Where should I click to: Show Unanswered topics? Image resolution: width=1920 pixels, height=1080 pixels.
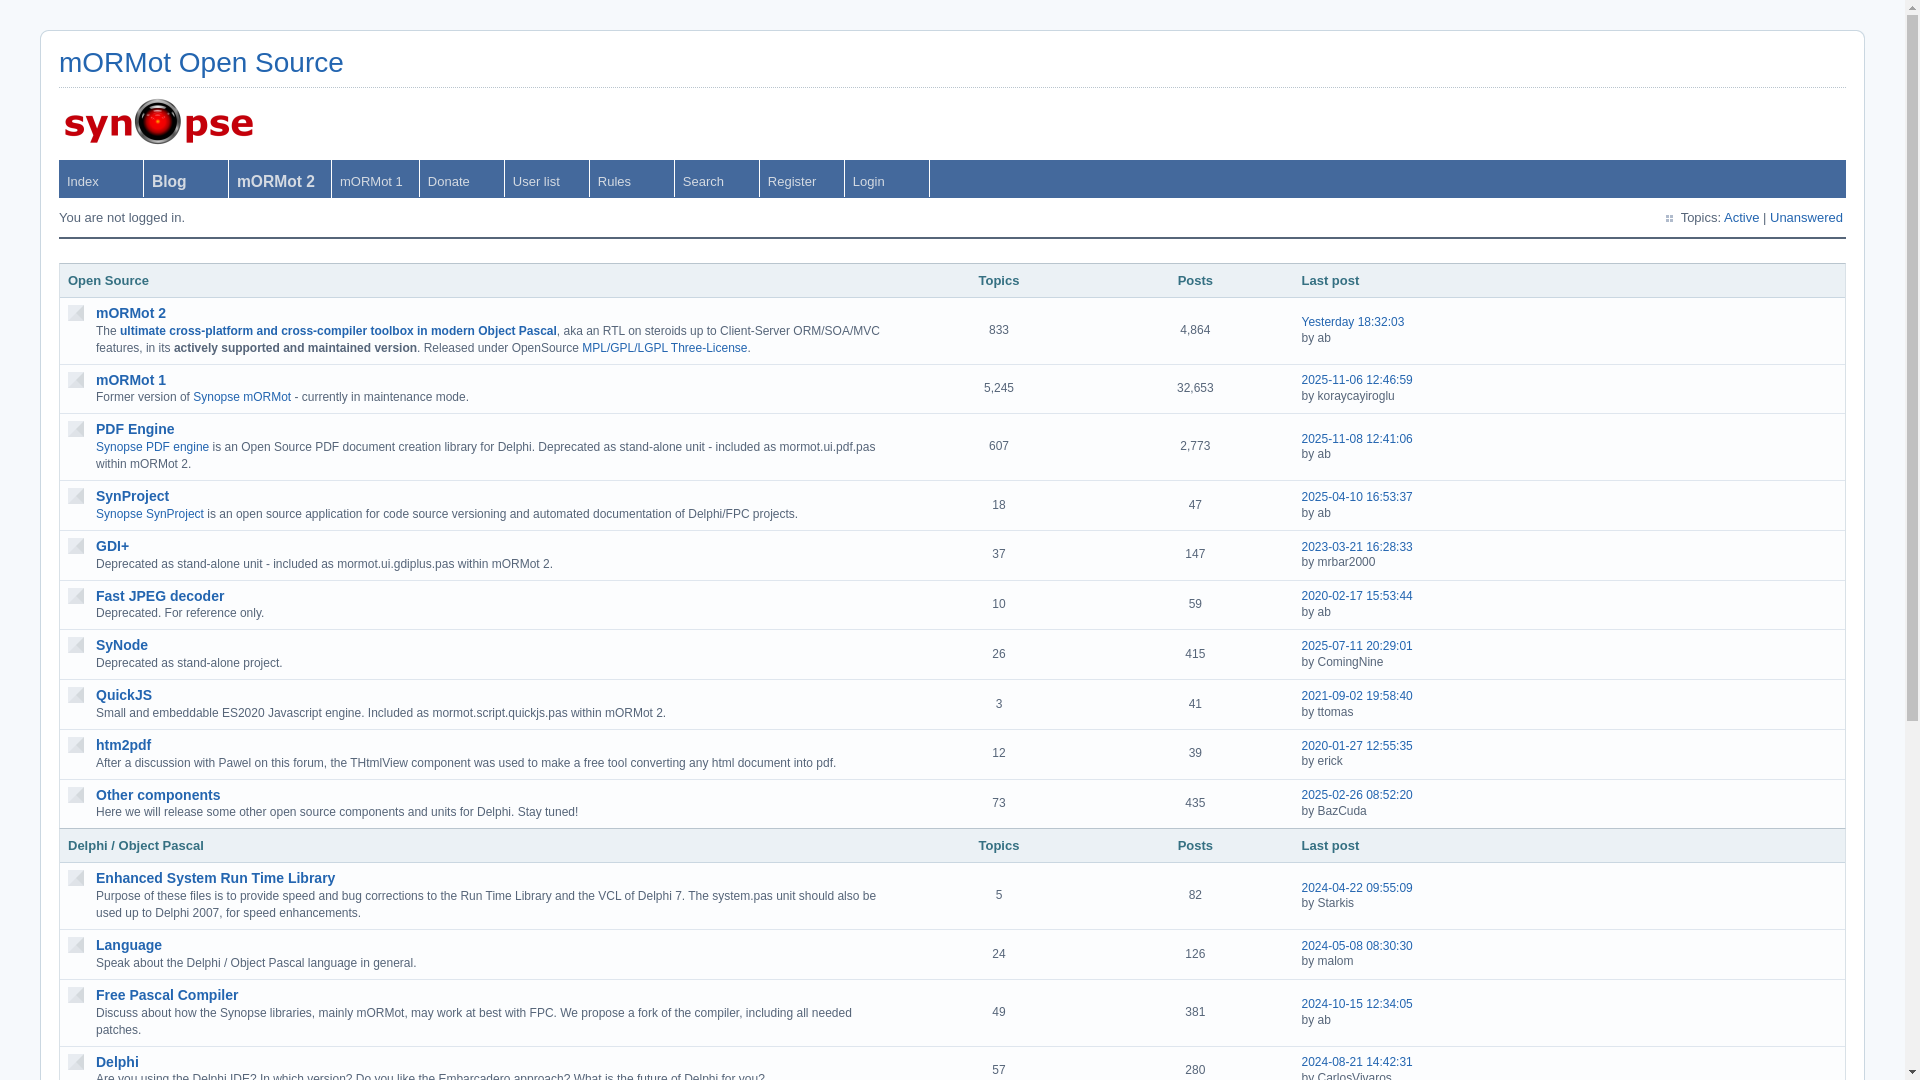click(1806, 218)
